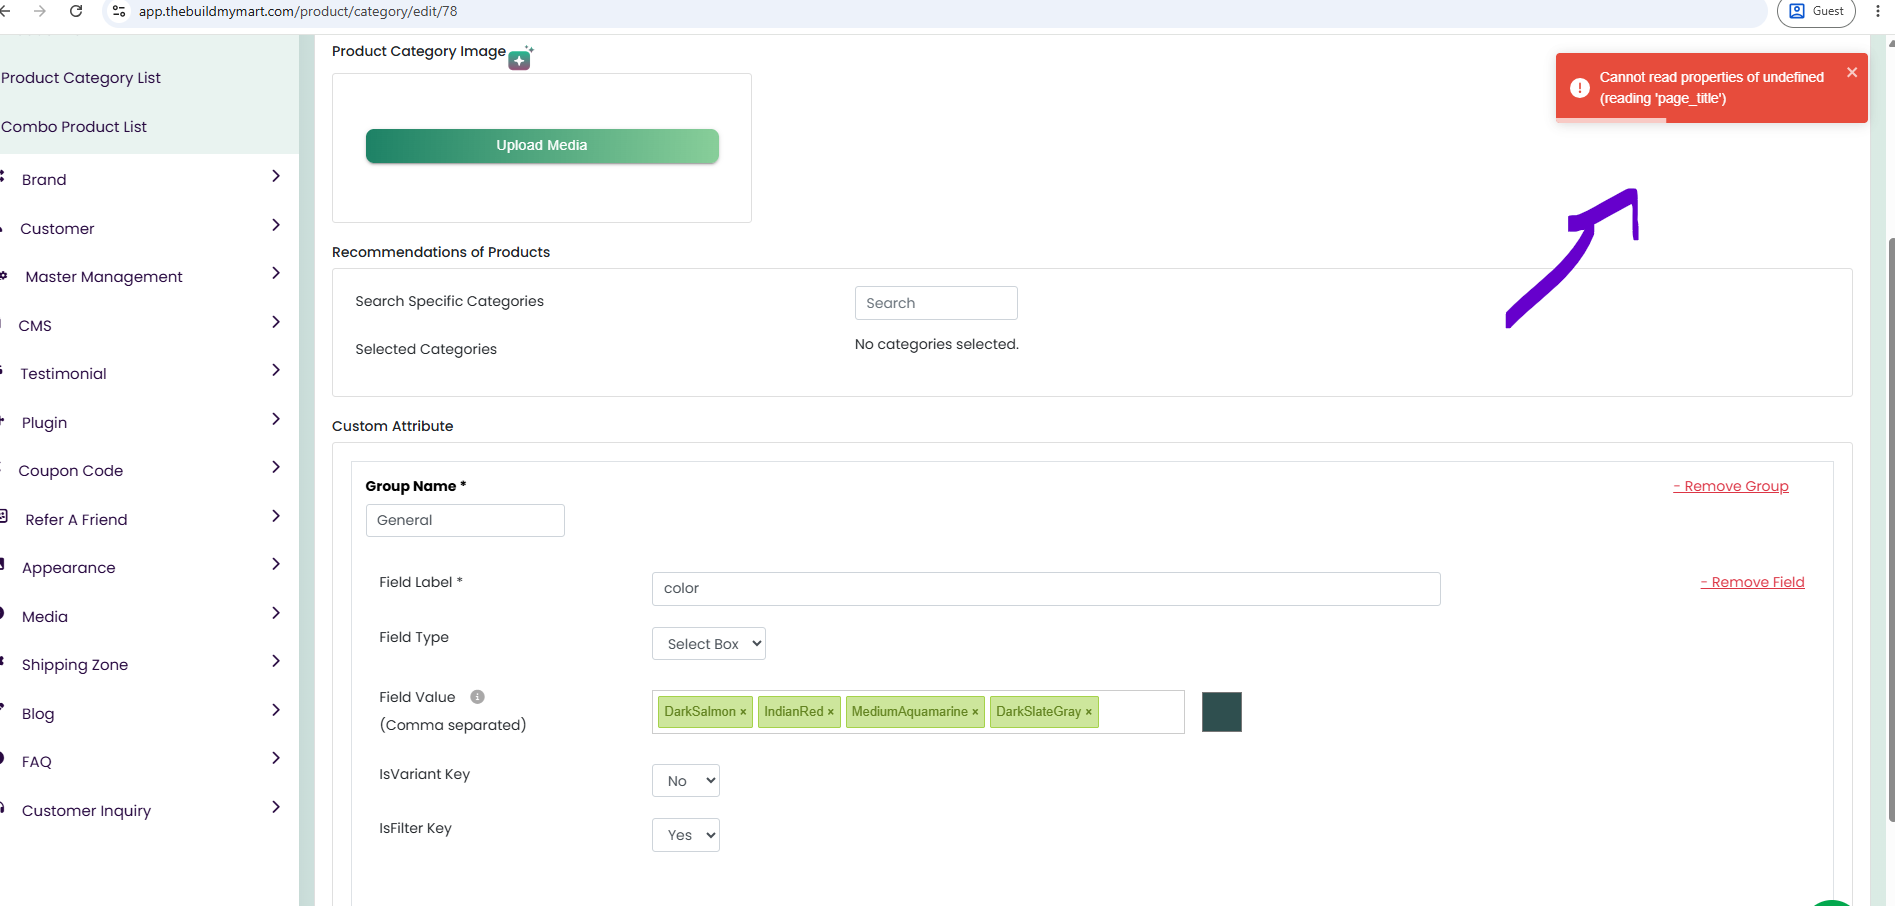Open the Plugin sidebar menu
The width and height of the screenshot is (1895, 906).
(x=45, y=423)
